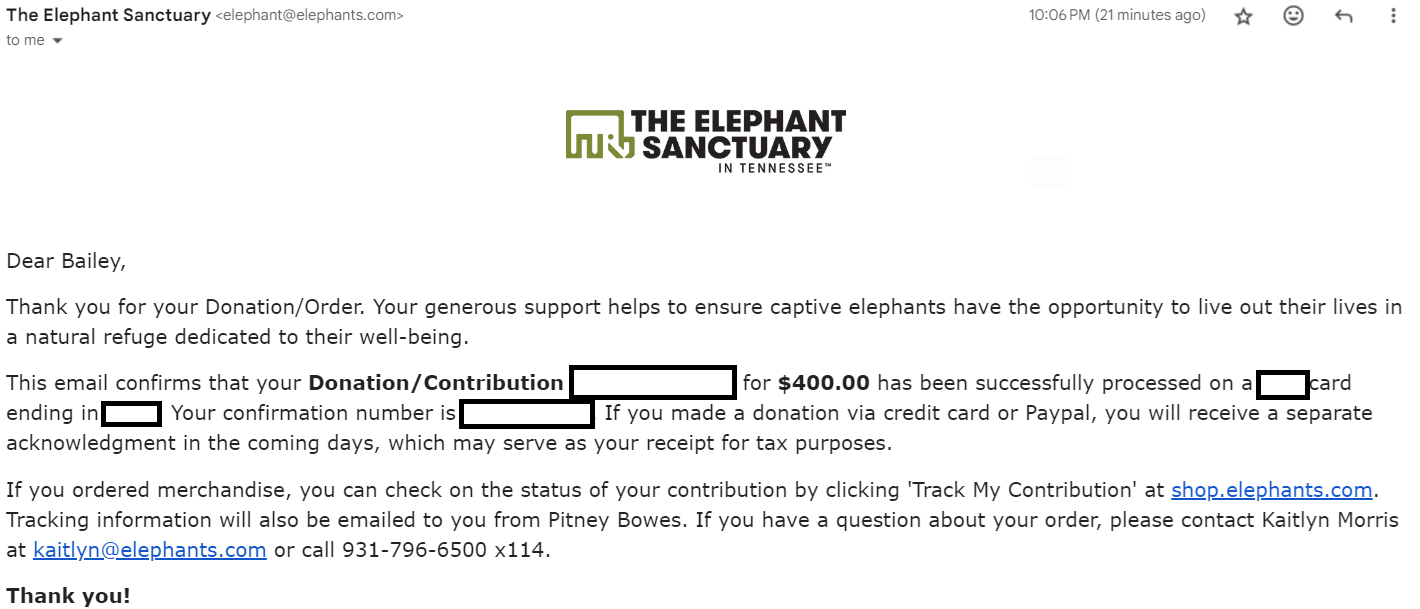
Task: Click the sender name The Elephant Sanctuary
Action: click(x=108, y=15)
